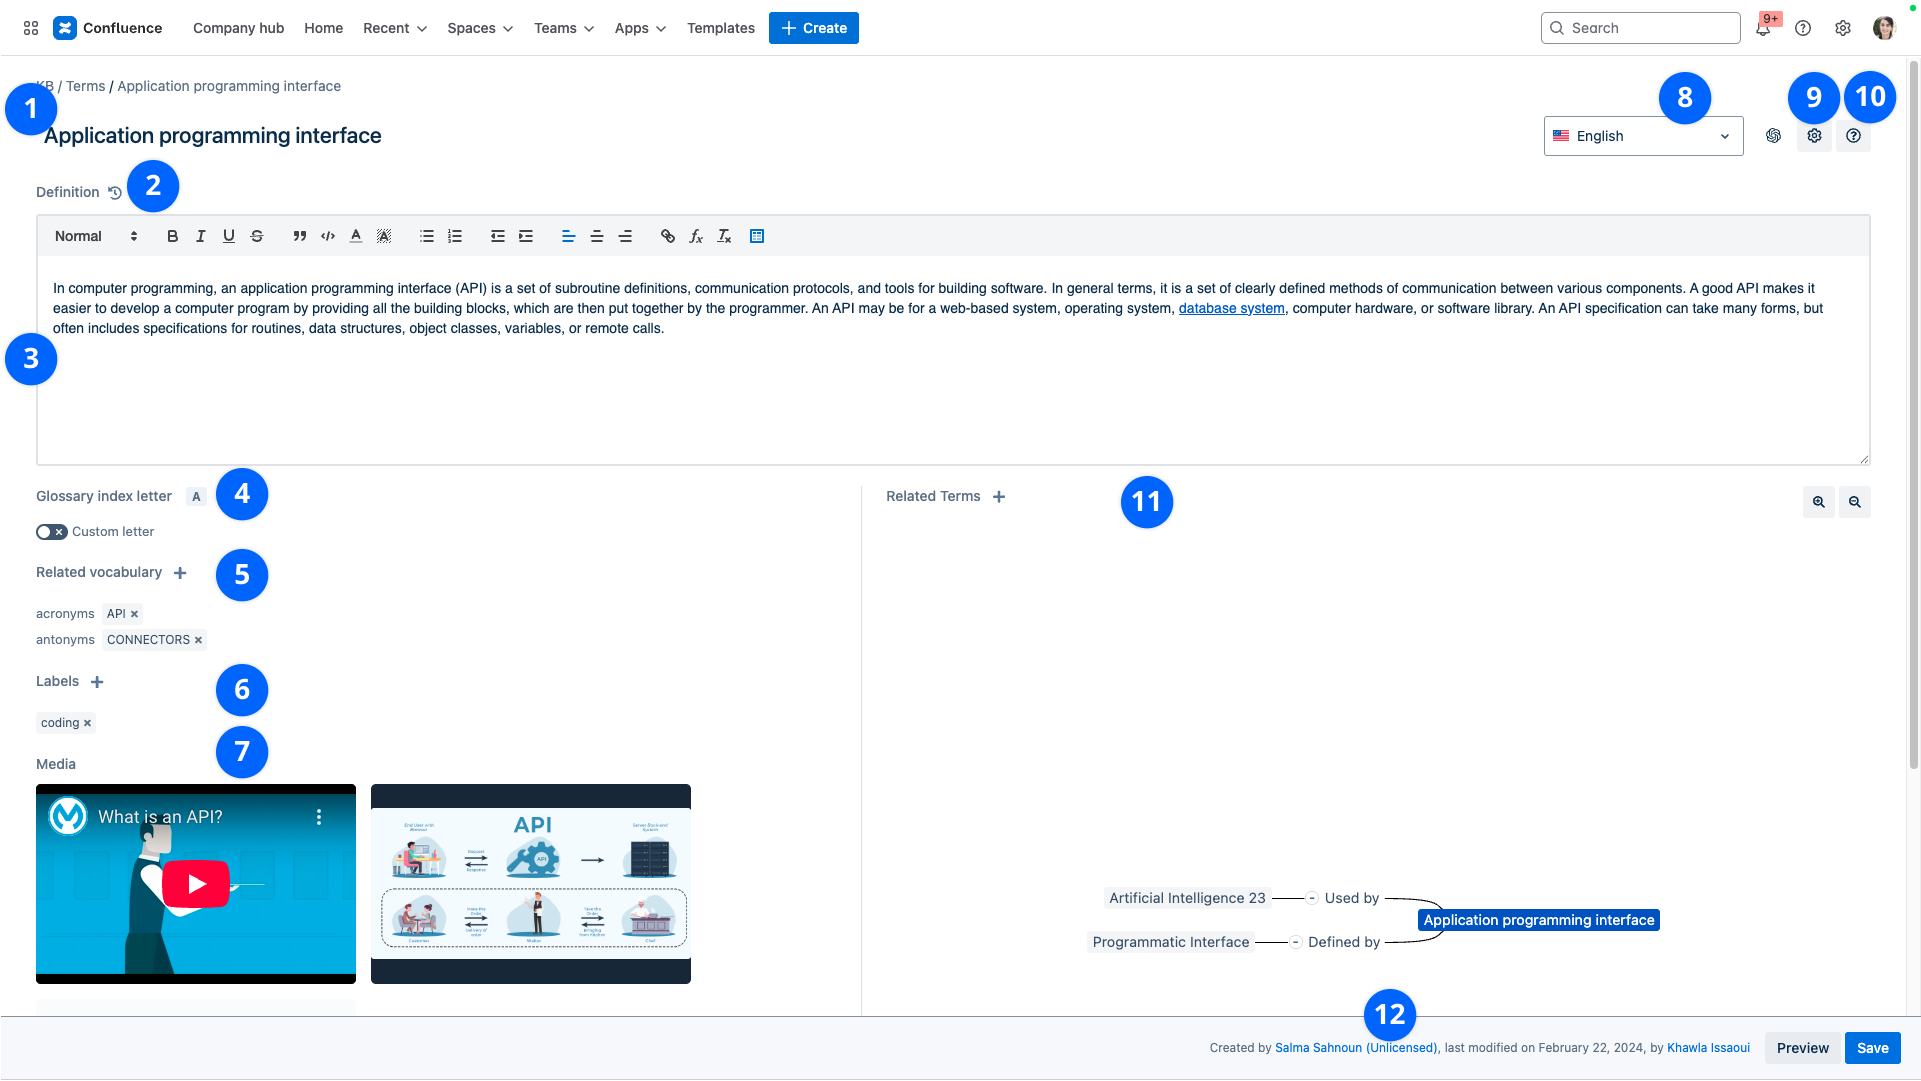1921x1081 pixels.
Task: Clear text formatting
Action: tap(724, 237)
